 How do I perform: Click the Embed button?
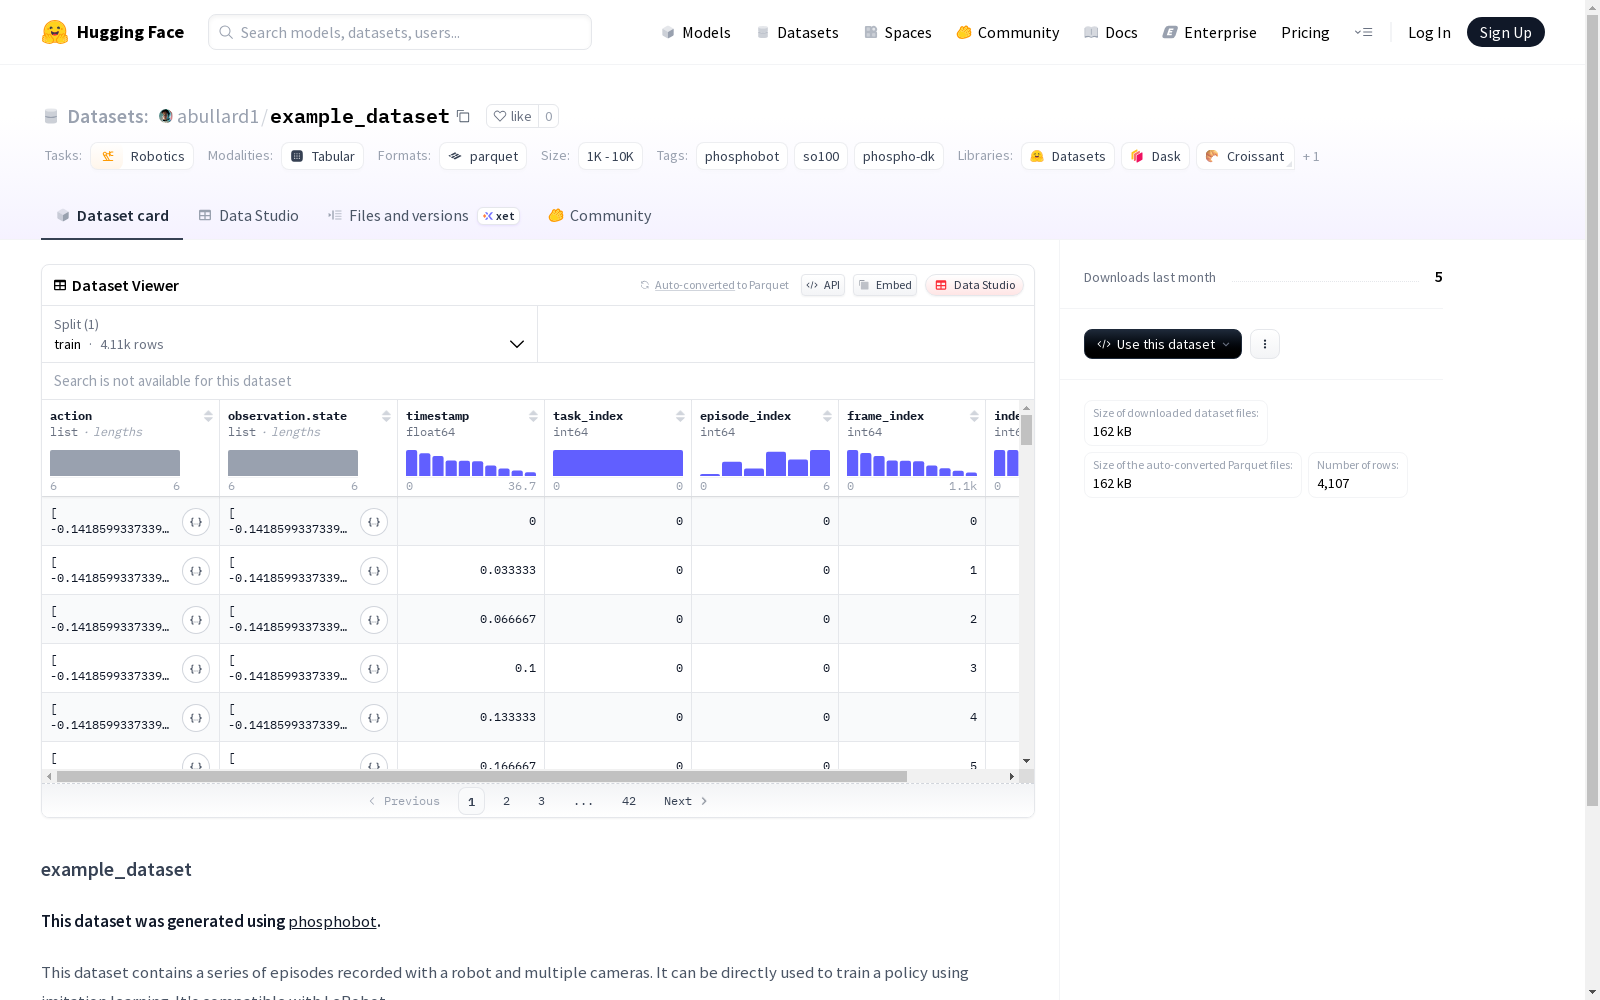pyautogui.click(x=885, y=285)
